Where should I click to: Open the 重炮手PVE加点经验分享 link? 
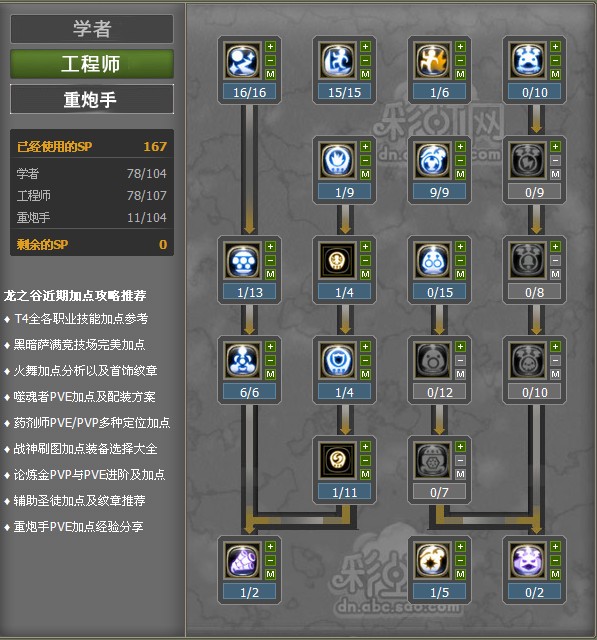(78, 527)
